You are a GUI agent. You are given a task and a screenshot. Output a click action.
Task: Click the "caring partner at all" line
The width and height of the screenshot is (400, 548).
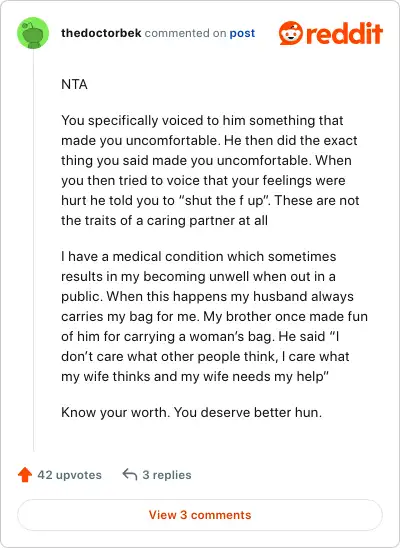tap(164, 221)
